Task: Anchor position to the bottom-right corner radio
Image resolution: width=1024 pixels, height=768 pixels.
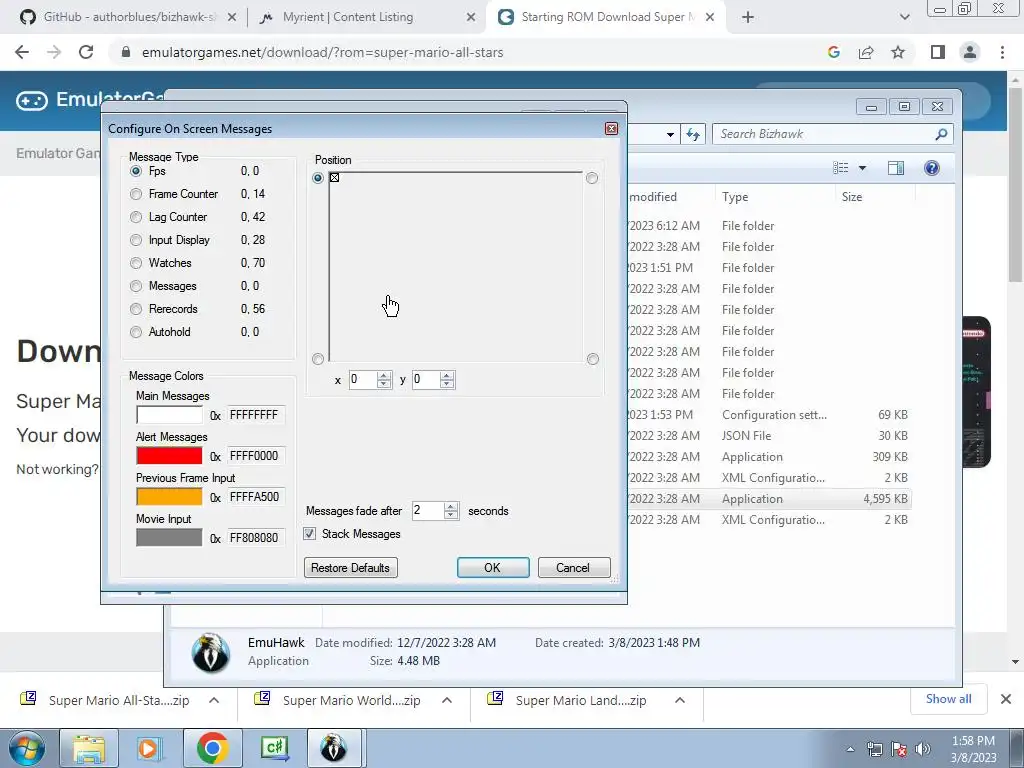Action: (x=592, y=359)
